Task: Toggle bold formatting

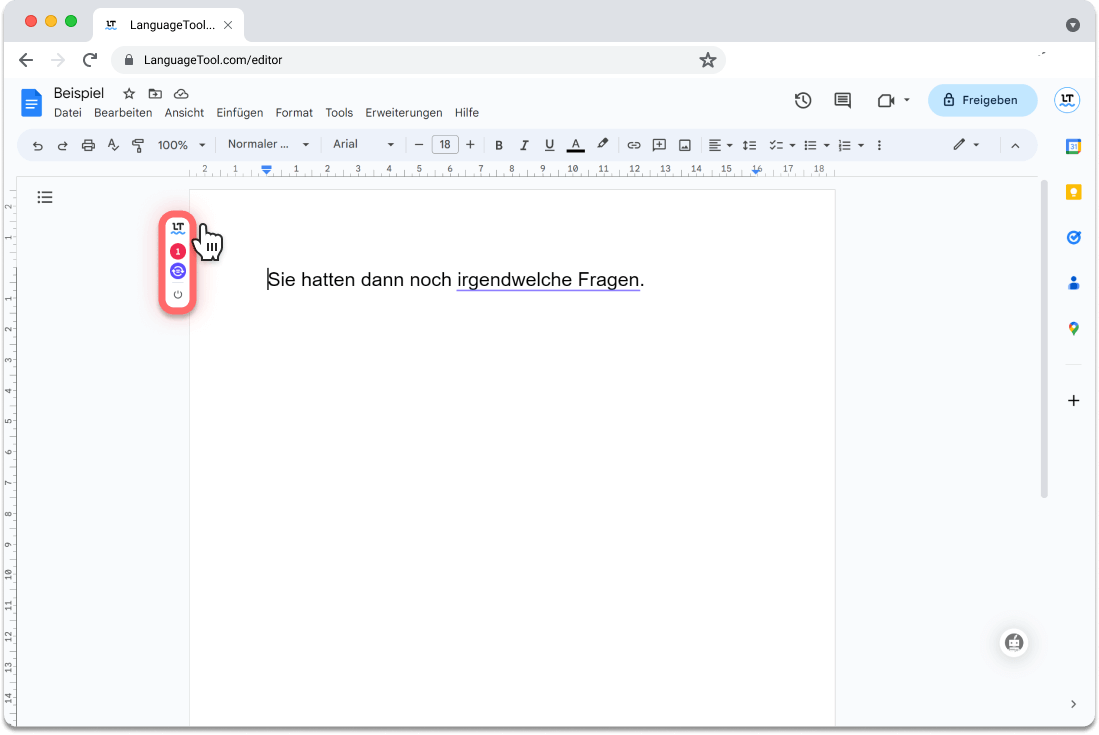Action: [x=499, y=145]
